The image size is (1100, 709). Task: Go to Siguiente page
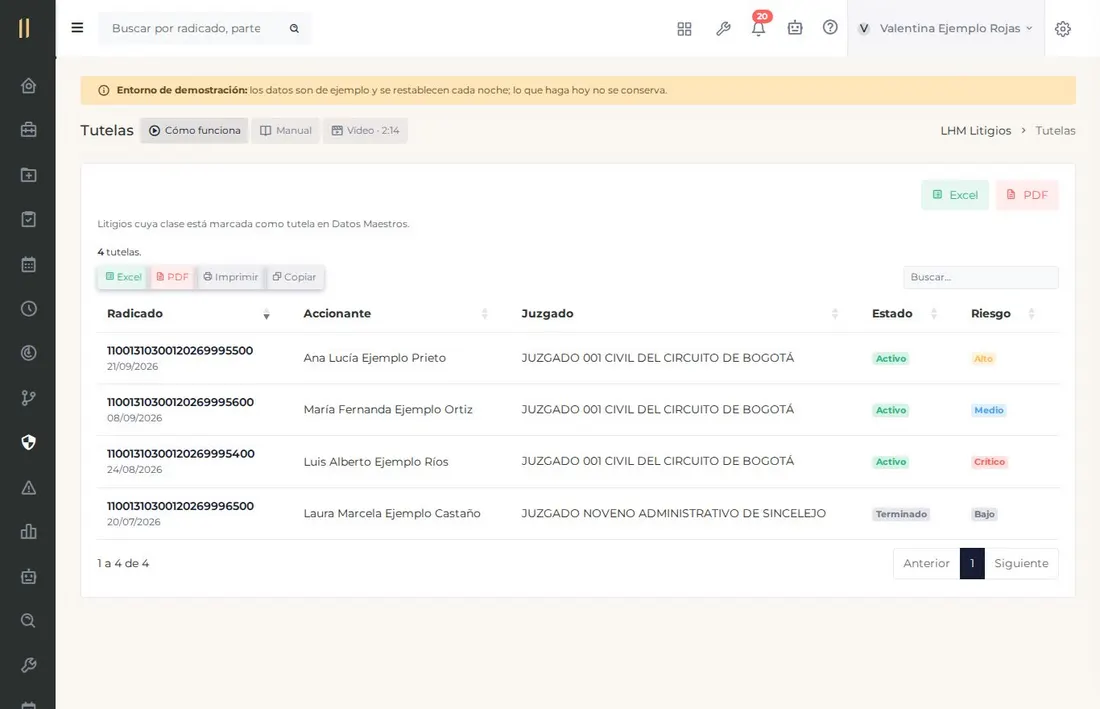pyautogui.click(x=1021, y=563)
